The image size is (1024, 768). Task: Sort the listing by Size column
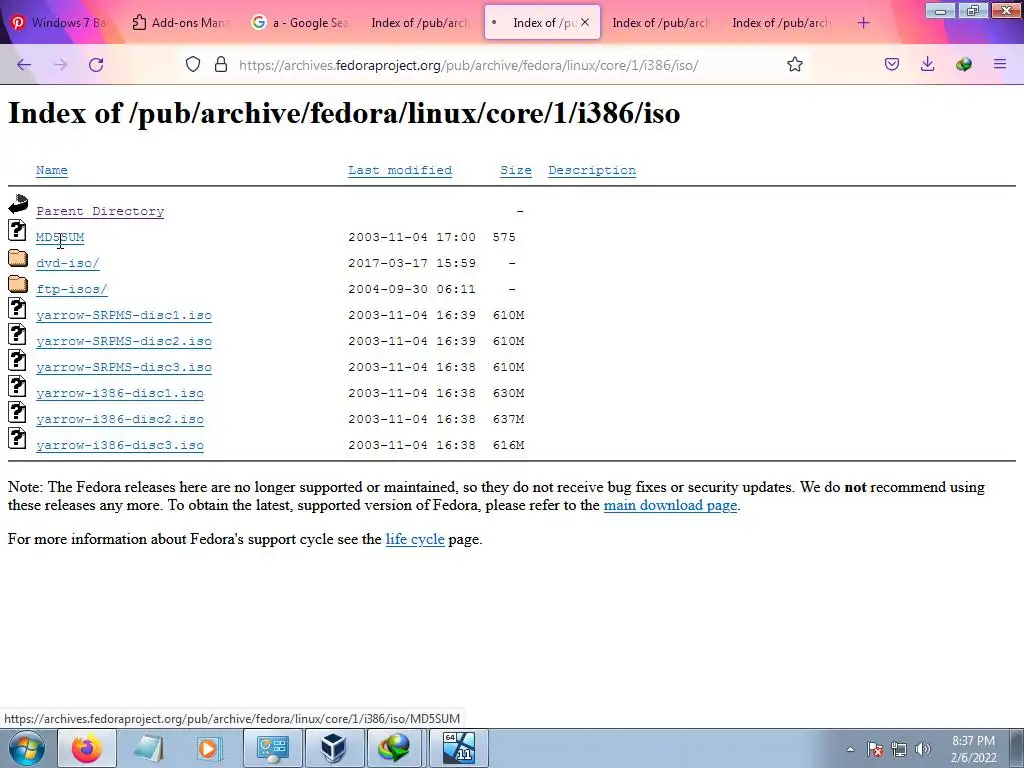click(x=516, y=170)
